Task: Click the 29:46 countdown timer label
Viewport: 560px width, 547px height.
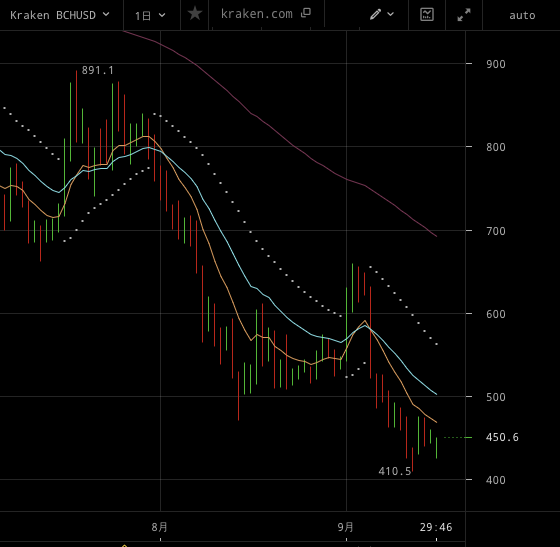Action: point(436,527)
